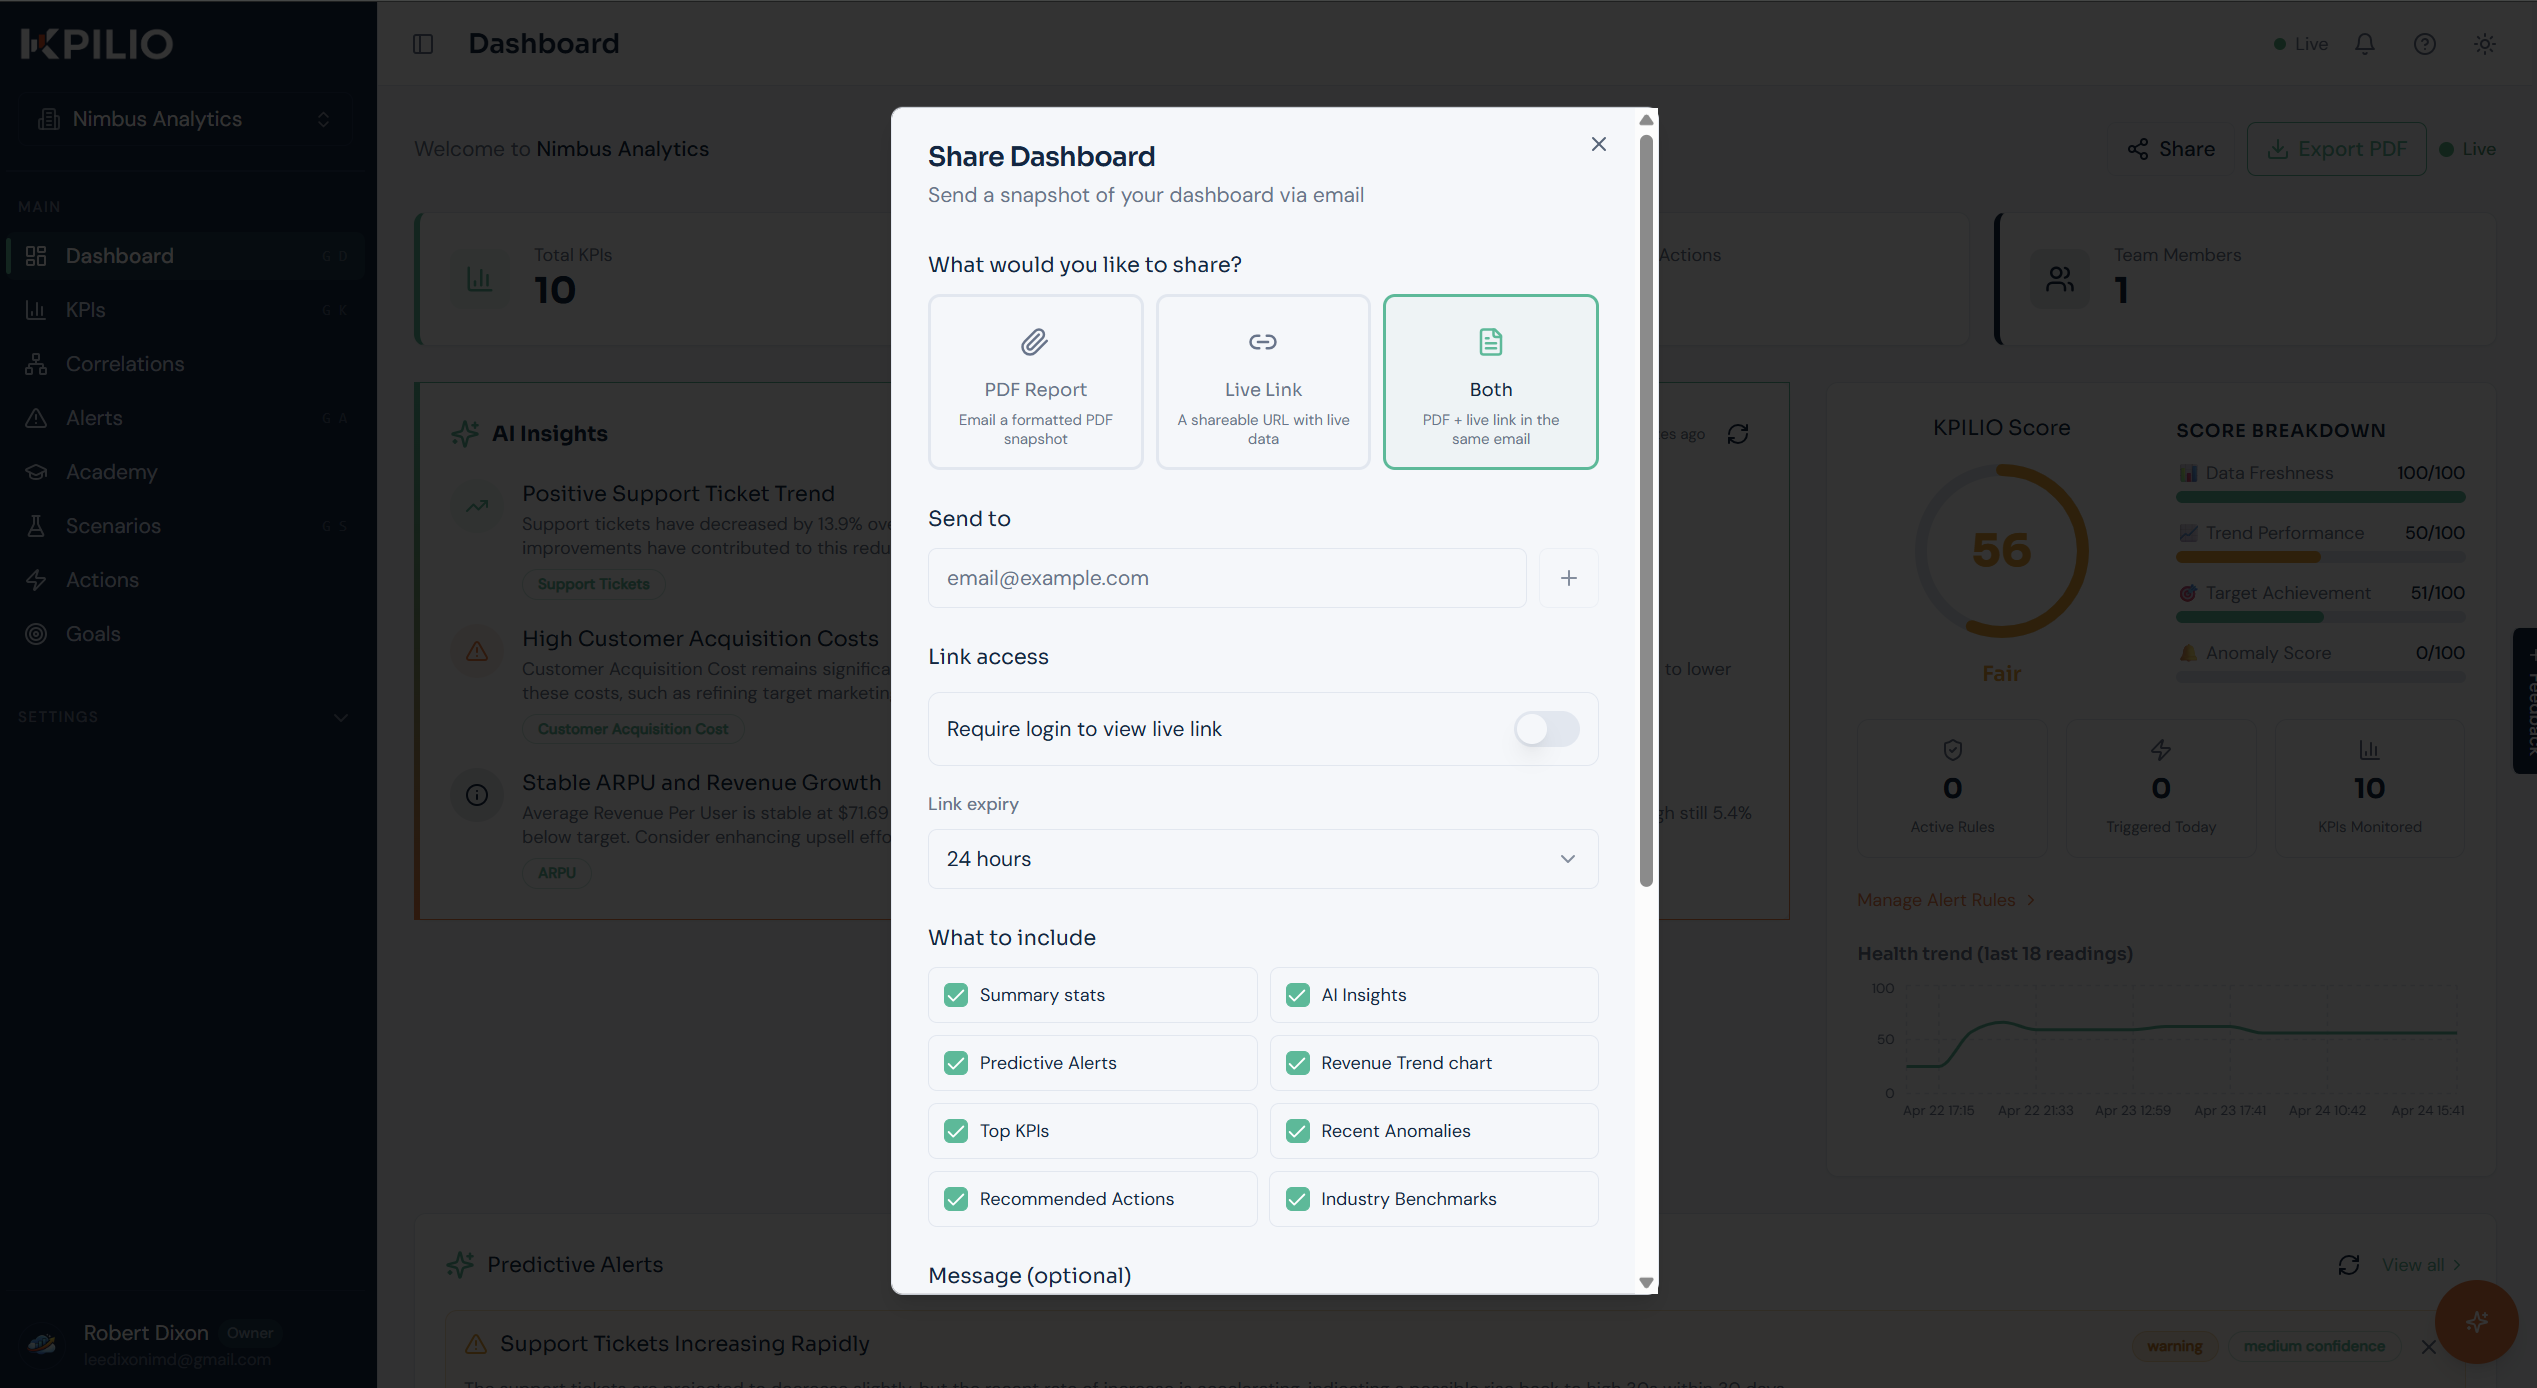Viewport: 2537px width, 1388px height.
Task: Open Scenarios in the sidebar
Action: pyautogui.click(x=187, y=526)
